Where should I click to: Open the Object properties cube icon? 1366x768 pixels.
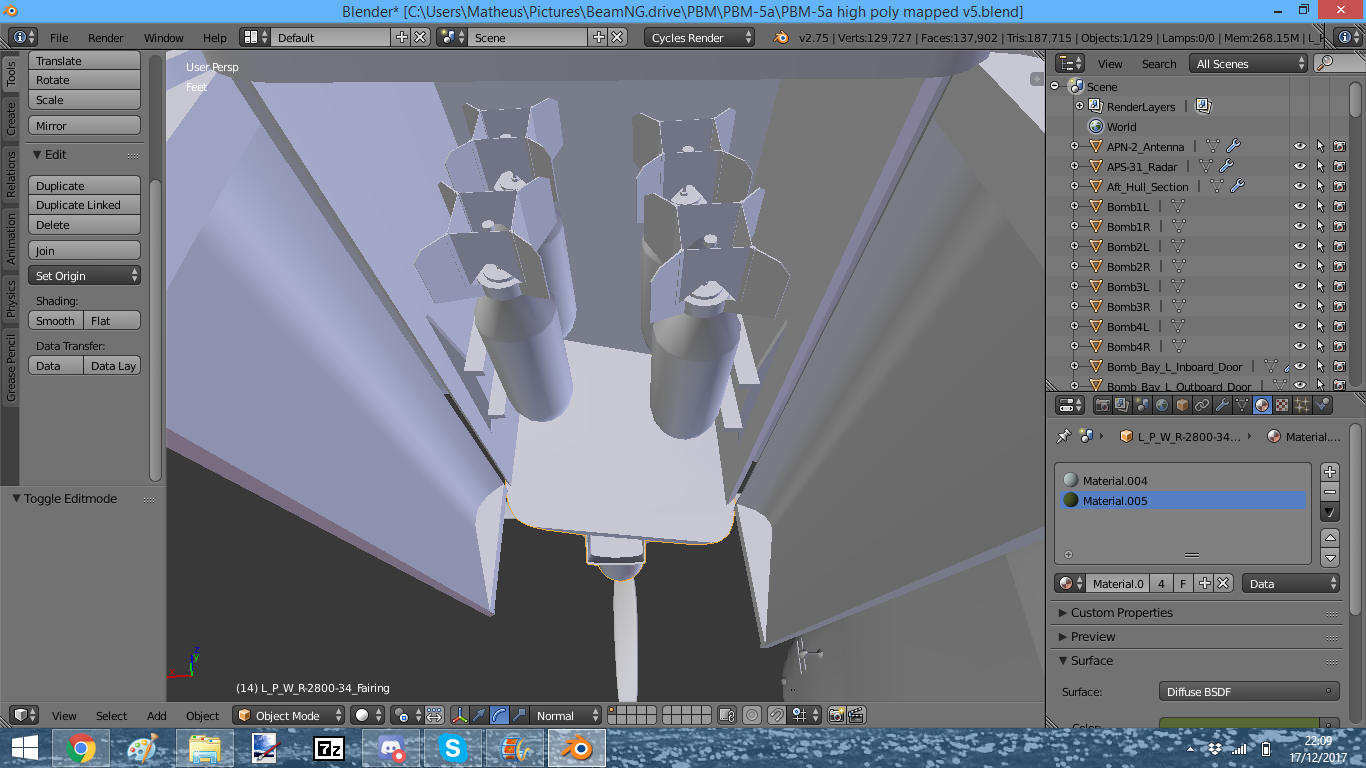tap(1182, 405)
